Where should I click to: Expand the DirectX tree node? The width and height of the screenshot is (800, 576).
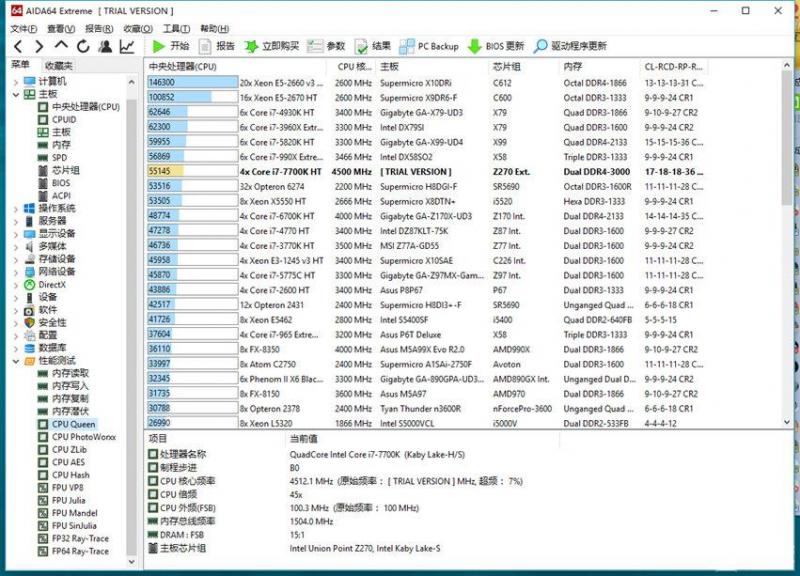tap(16, 285)
